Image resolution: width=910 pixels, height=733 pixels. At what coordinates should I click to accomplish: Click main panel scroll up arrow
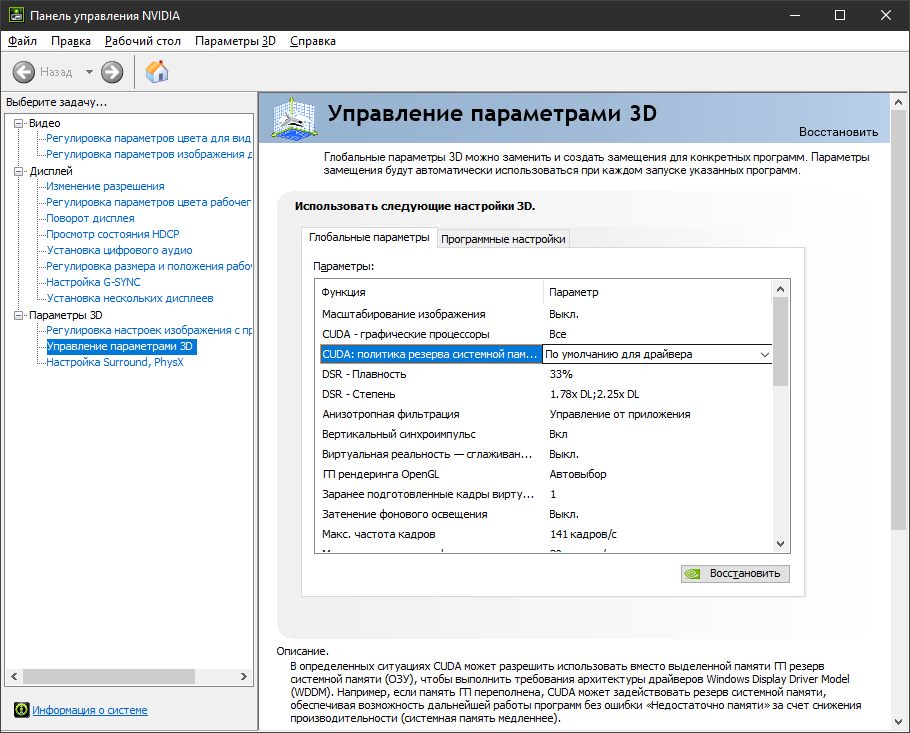(x=898, y=102)
